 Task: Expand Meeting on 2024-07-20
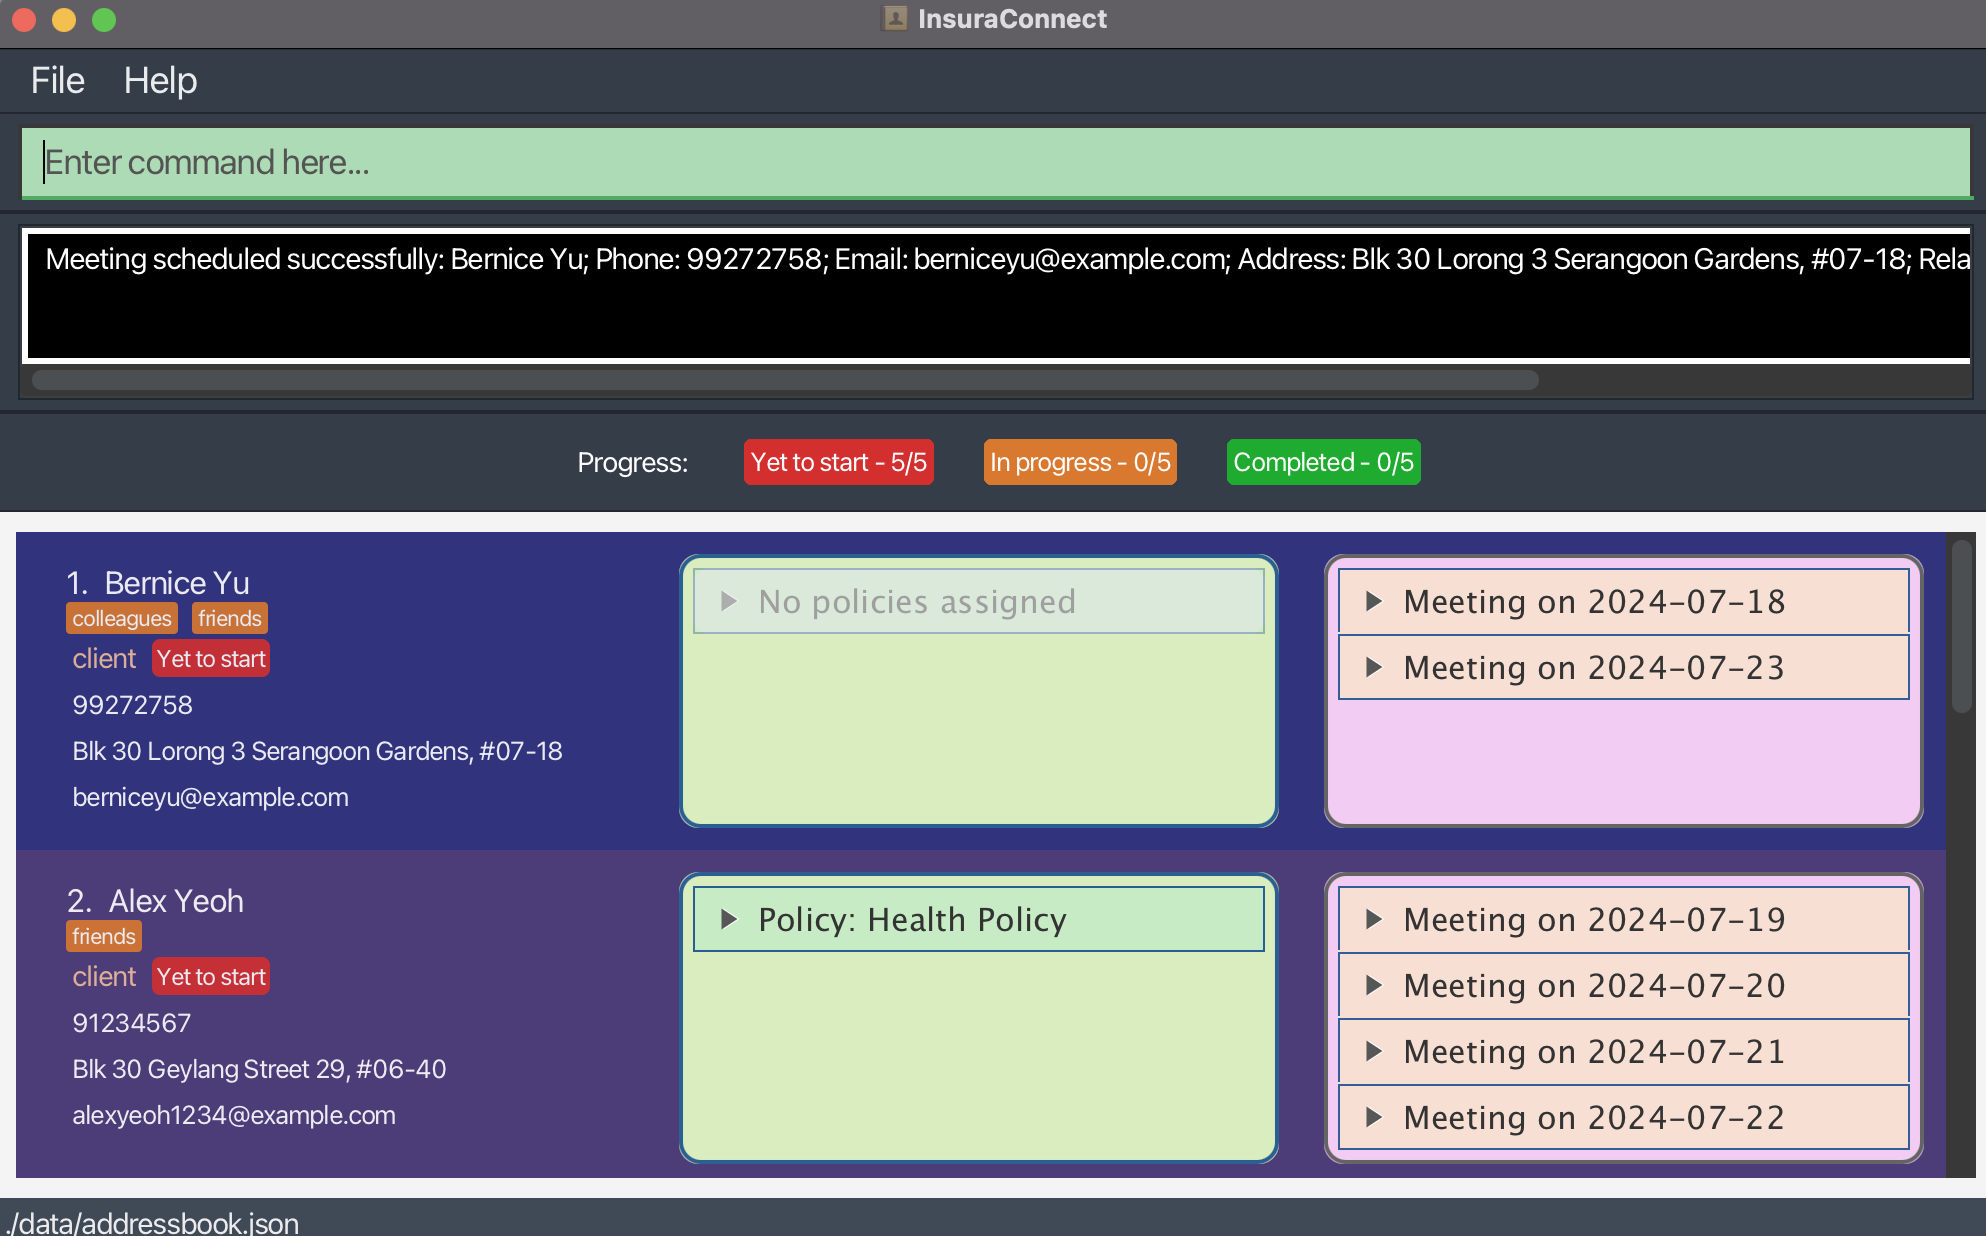tap(1623, 985)
